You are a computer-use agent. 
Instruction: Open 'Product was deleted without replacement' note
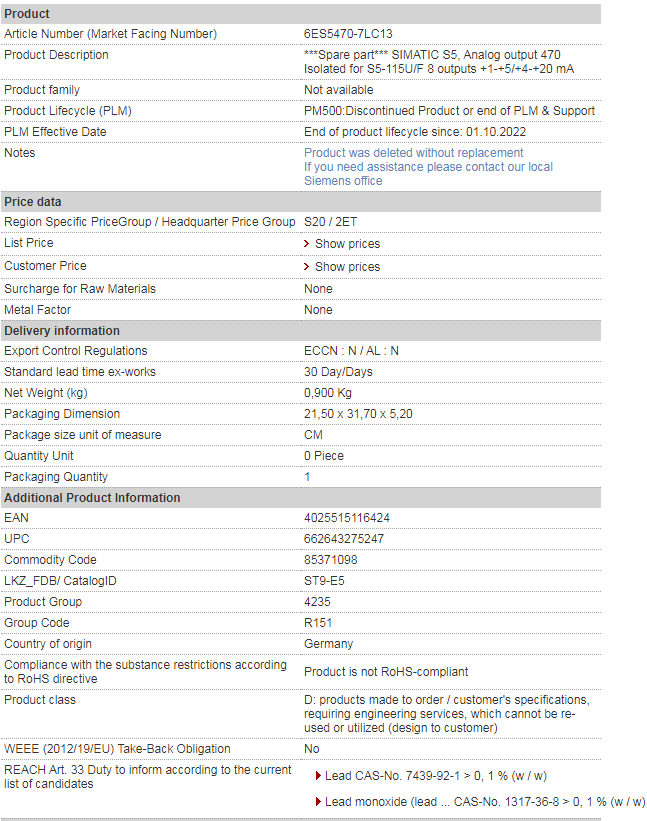pos(414,153)
